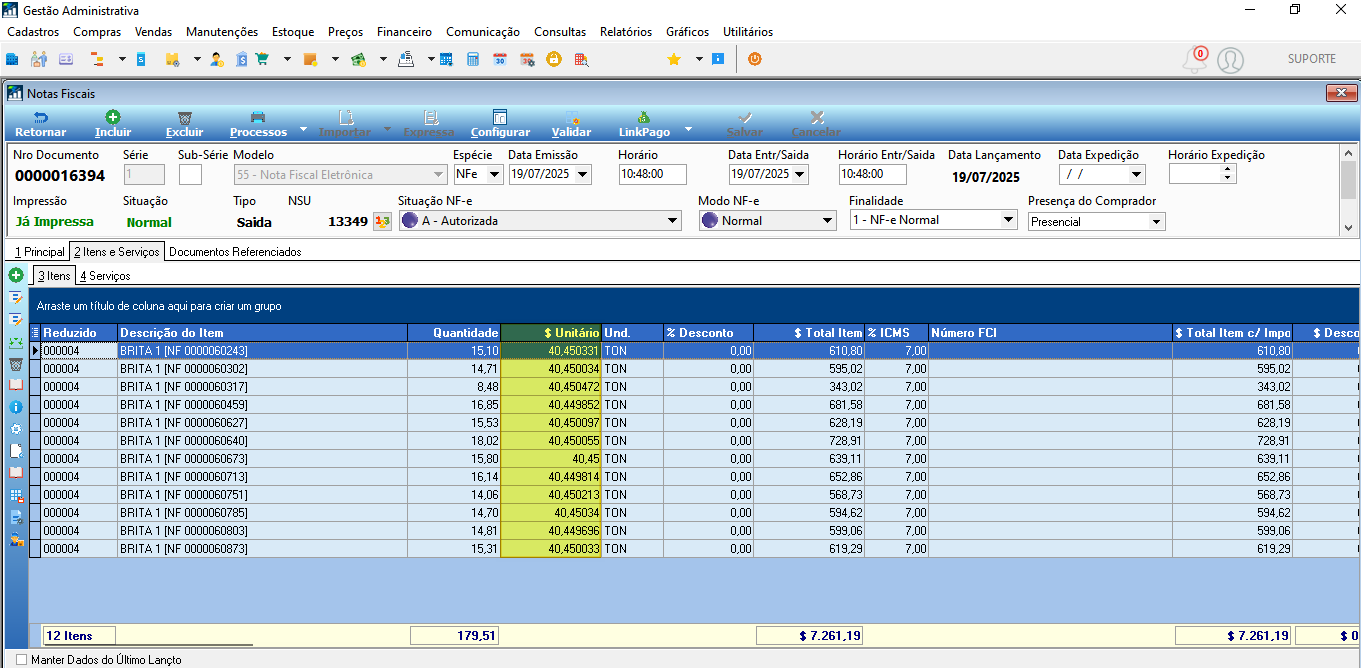The image size is (1361, 668).
Task: Expand the Presença do Comprador dropdown
Action: [1157, 222]
